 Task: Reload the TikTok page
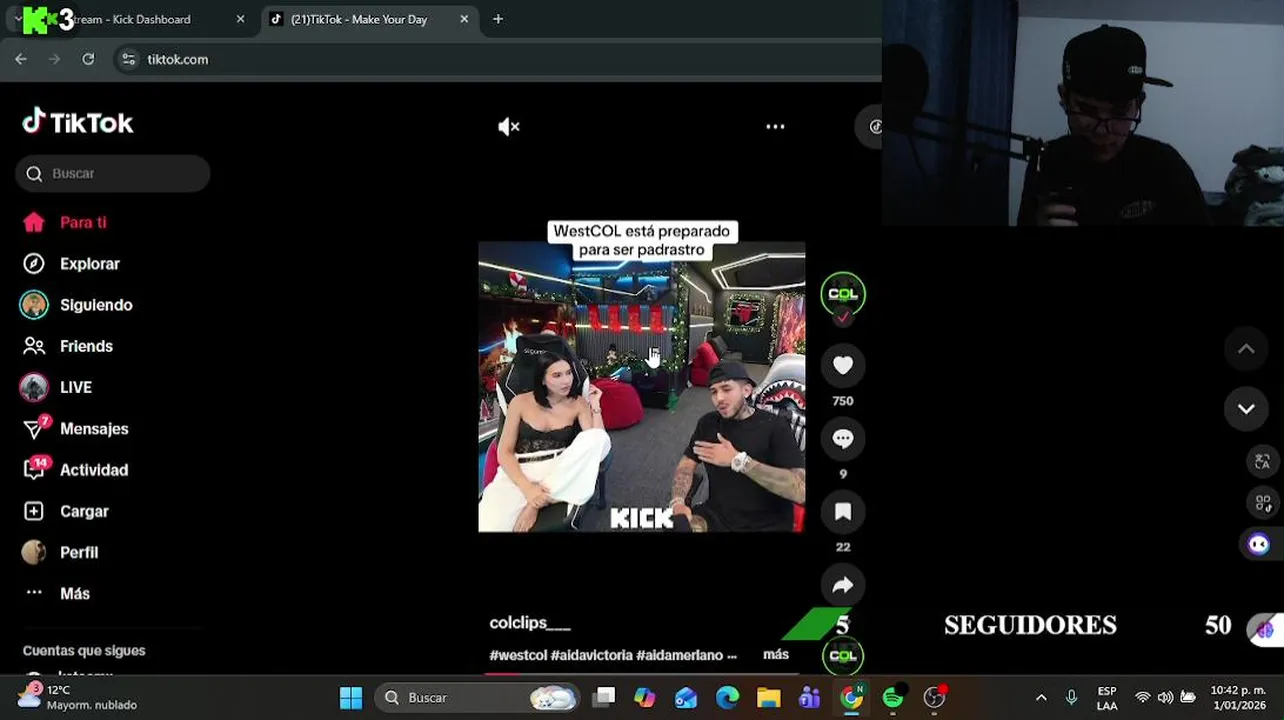tap(88, 59)
